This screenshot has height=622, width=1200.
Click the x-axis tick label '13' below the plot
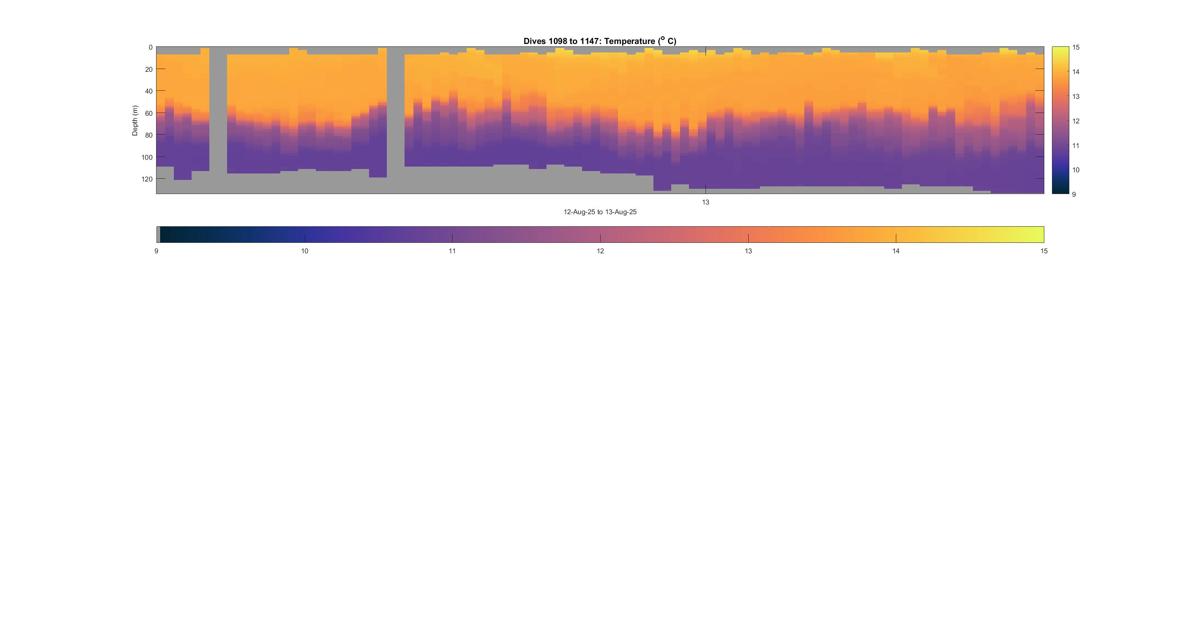[705, 202]
